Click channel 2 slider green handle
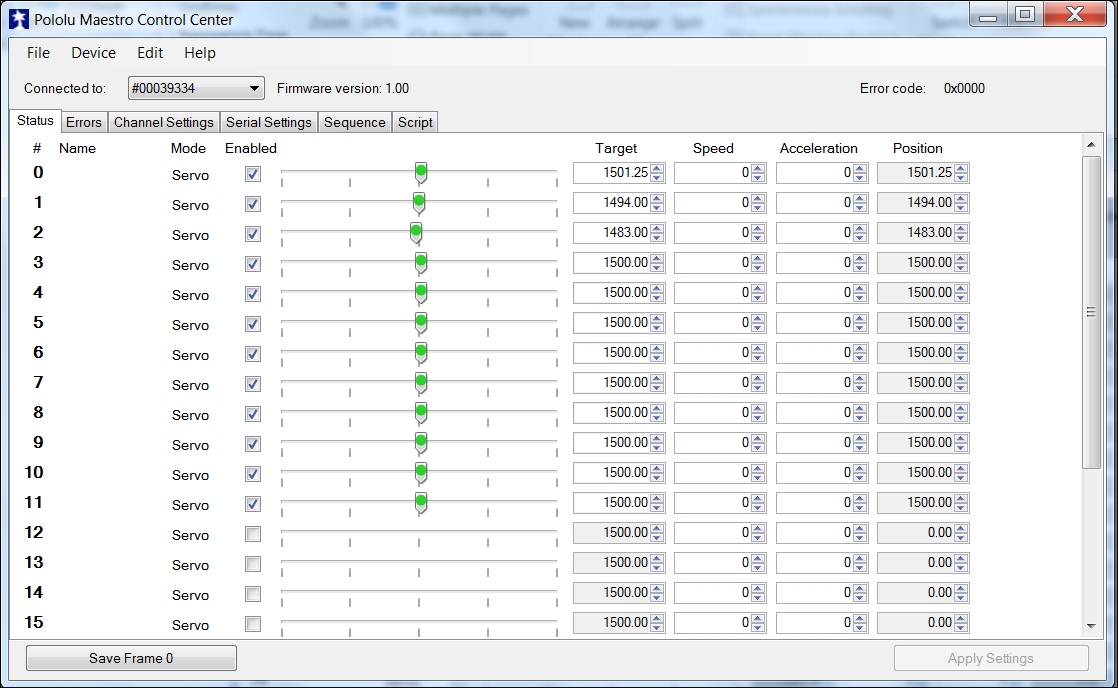Image resolution: width=1118 pixels, height=688 pixels. pos(416,232)
